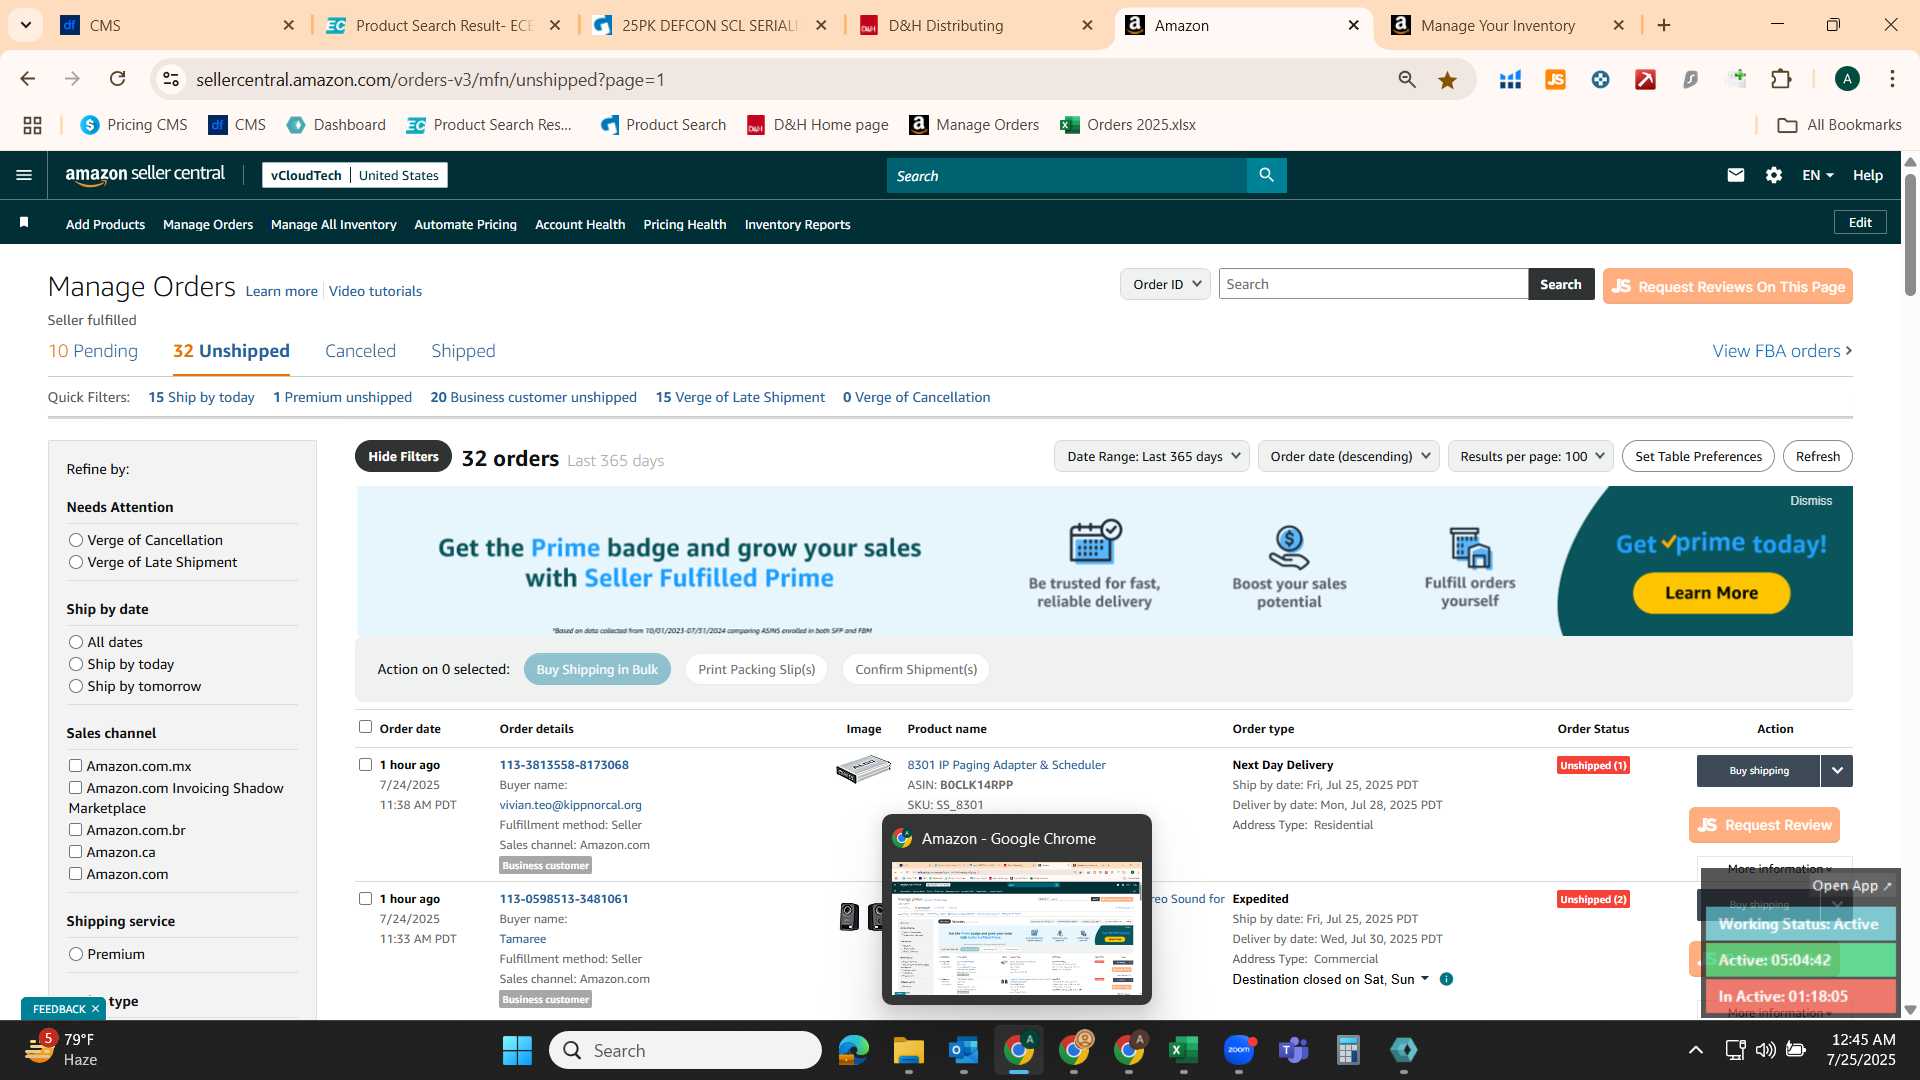Tick checkbox for order 113-3813558-8173068
1920x1080 pixels.
click(x=365, y=764)
